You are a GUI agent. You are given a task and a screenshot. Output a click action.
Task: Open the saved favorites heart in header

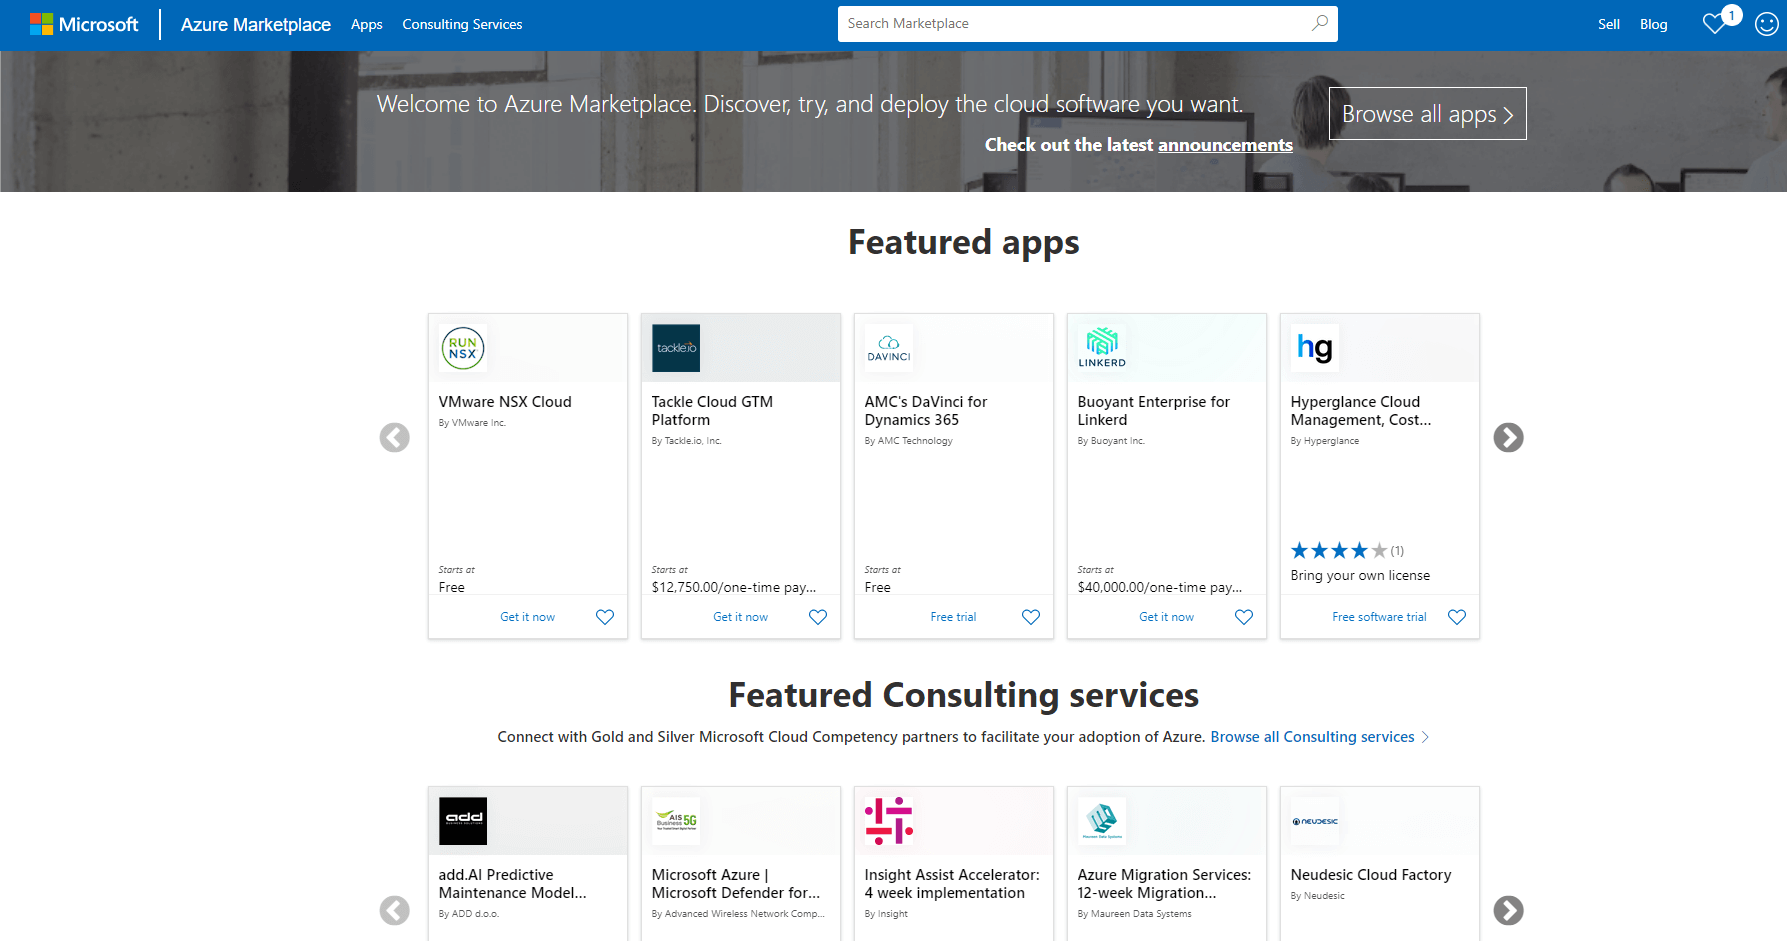coord(1716,23)
